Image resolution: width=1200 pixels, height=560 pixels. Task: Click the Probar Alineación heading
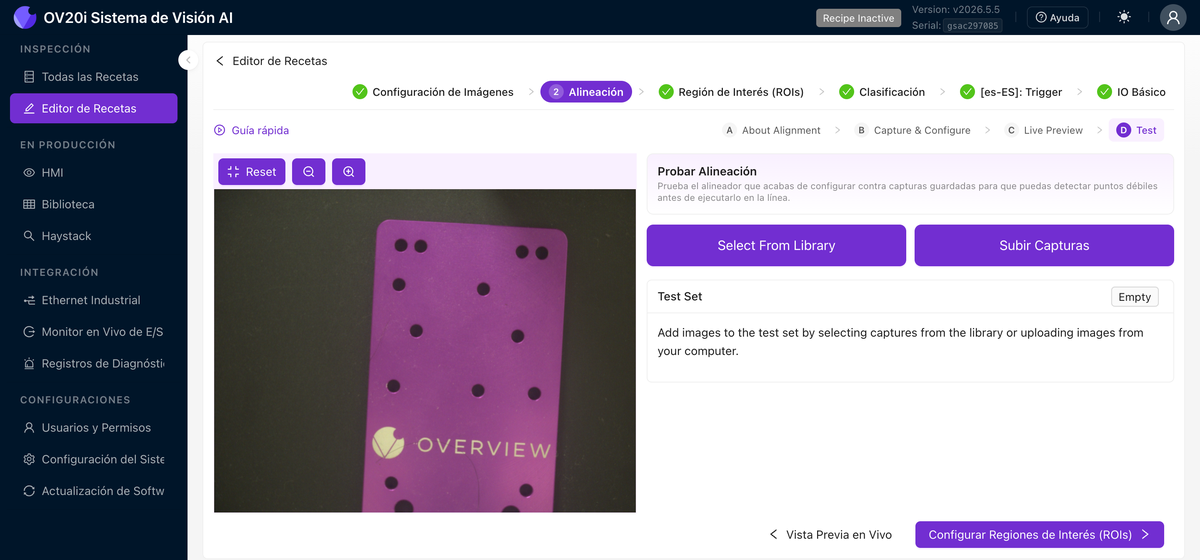click(x=707, y=171)
